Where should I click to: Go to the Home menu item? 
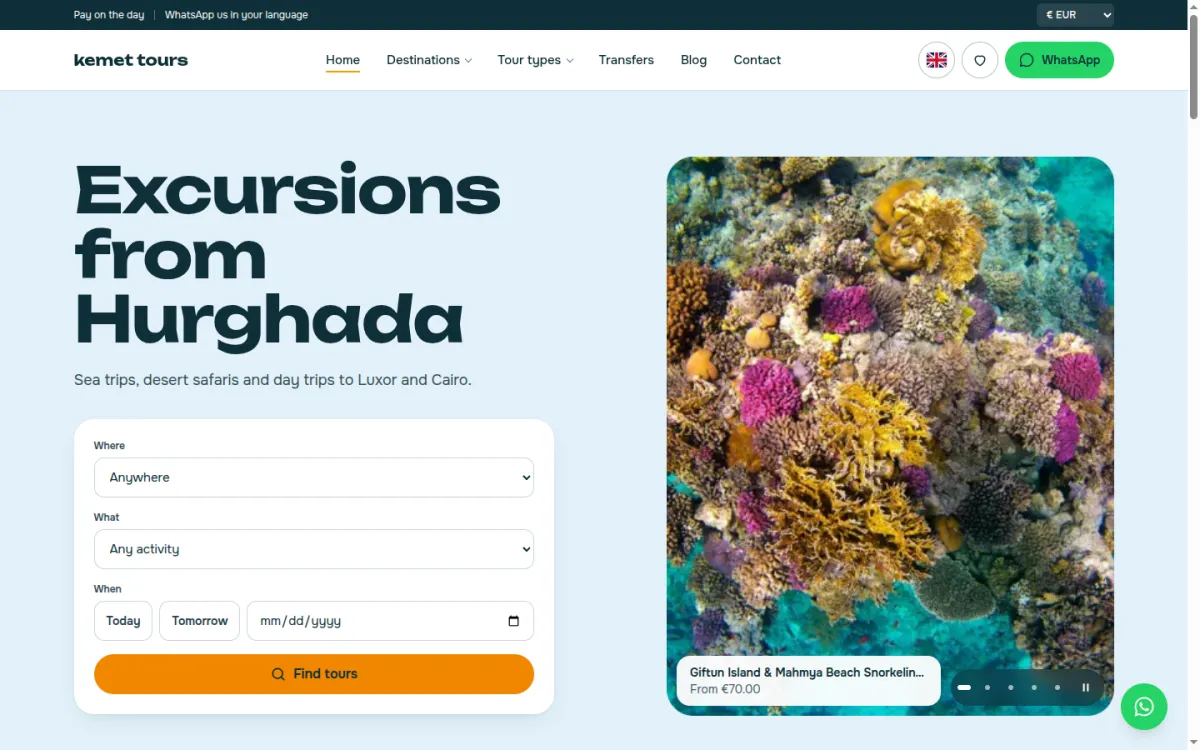pyautogui.click(x=343, y=60)
